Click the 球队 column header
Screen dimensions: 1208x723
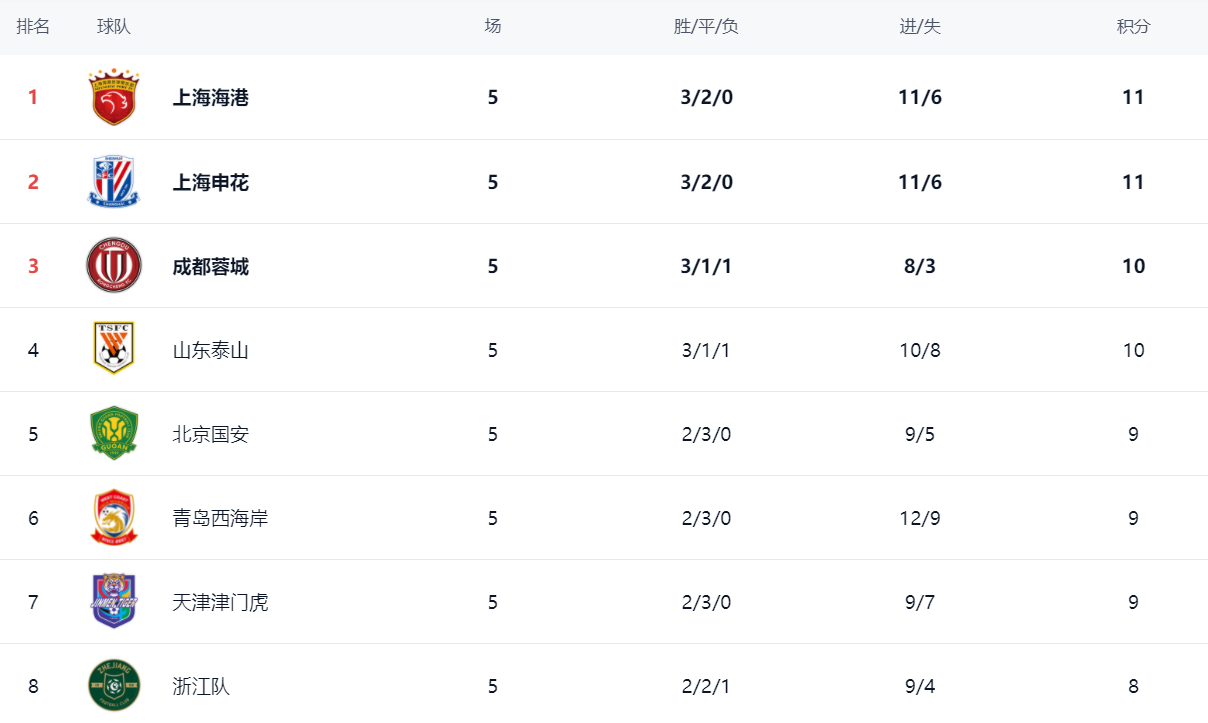pyautogui.click(x=114, y=27)
